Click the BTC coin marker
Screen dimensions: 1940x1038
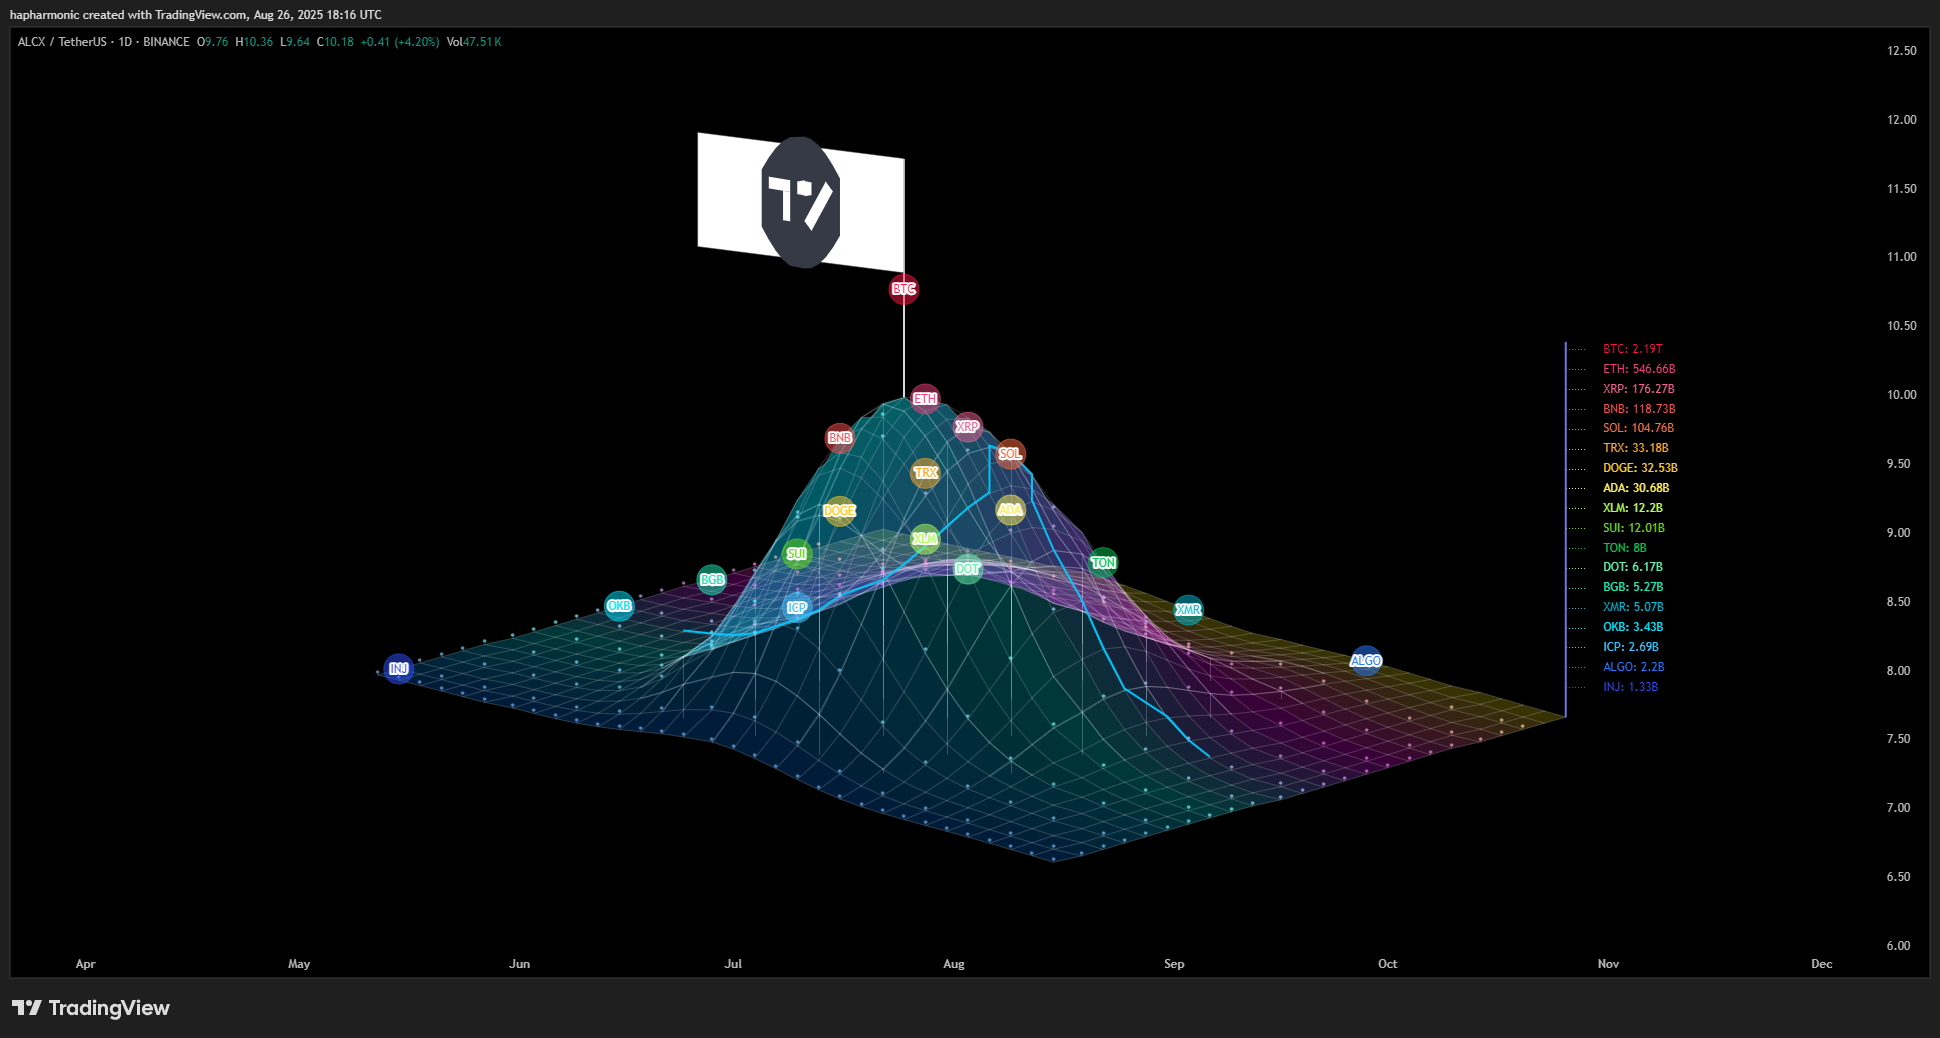pos(904,289)
